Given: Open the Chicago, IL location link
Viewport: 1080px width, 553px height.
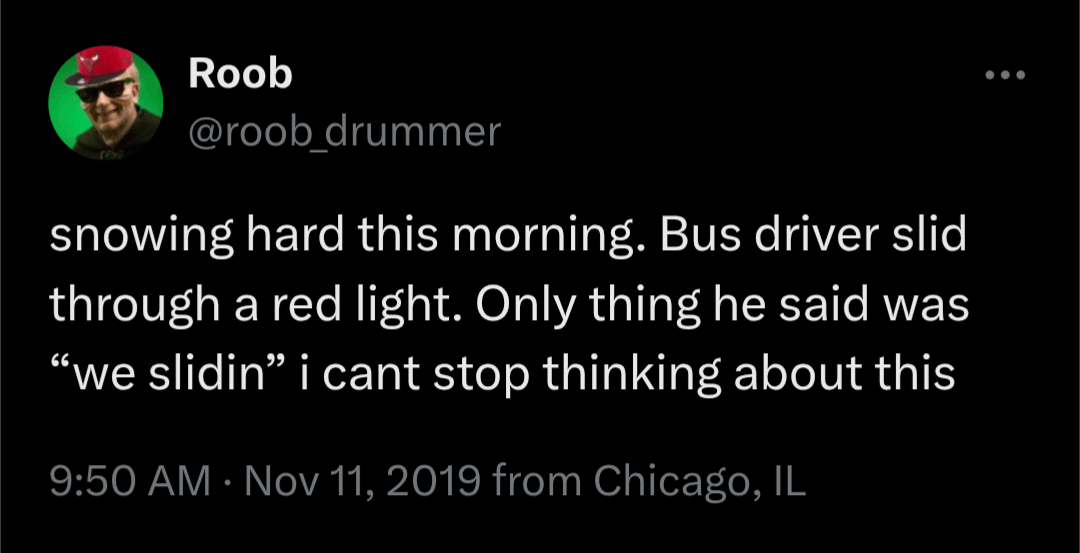Looking at the screenshot, I should 699,482.
